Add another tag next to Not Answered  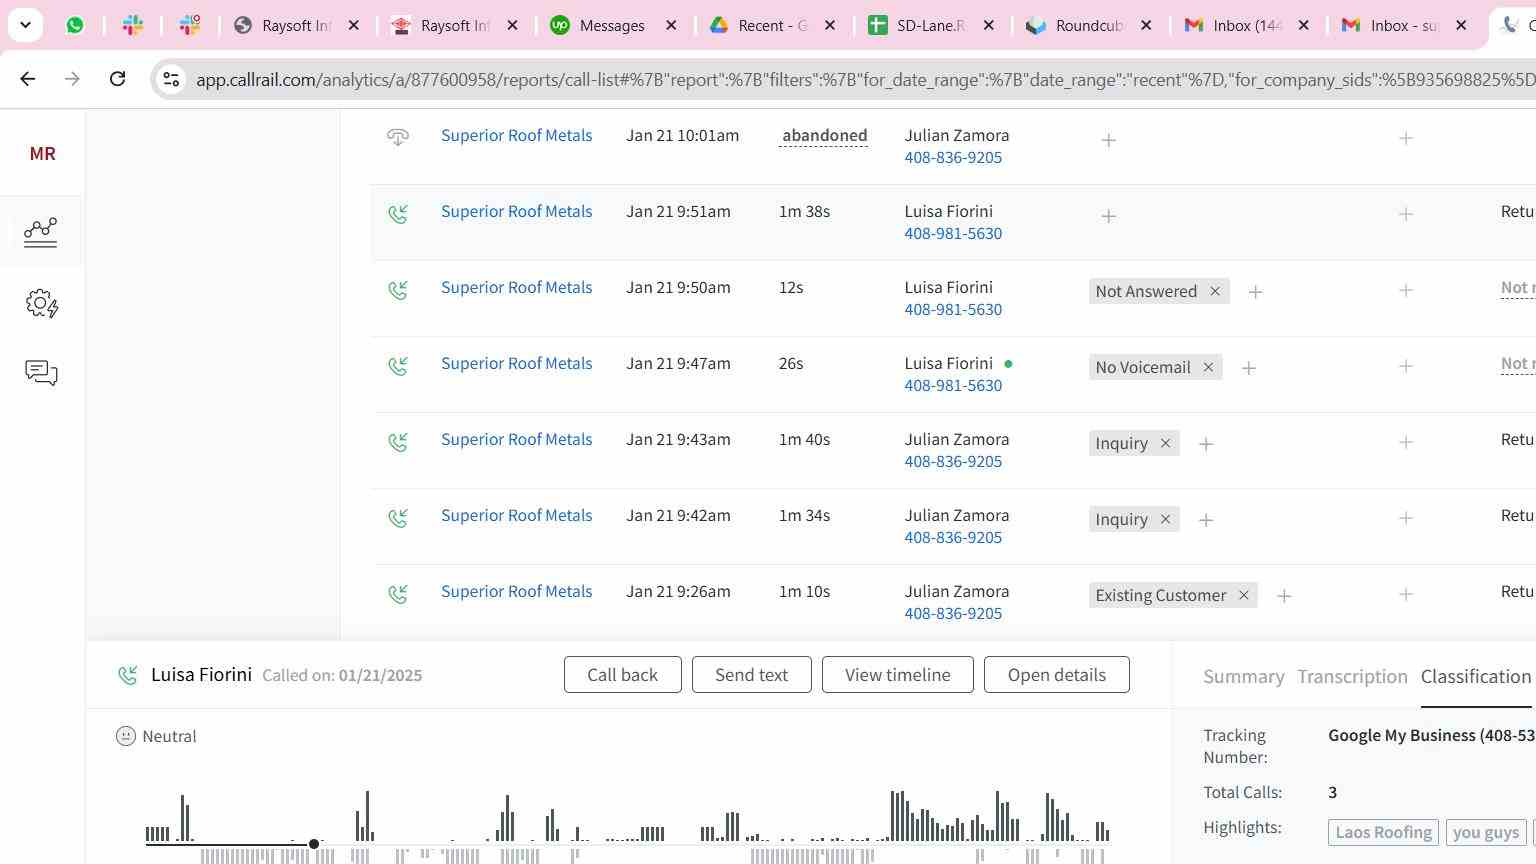click(x=1255, y=292)
